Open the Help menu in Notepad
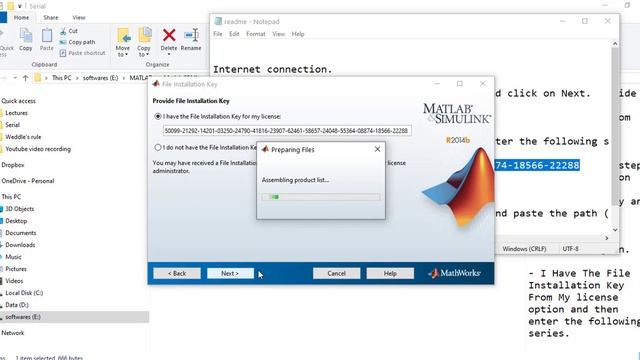This screenshot has height=360, width=640. click(298, 34)
